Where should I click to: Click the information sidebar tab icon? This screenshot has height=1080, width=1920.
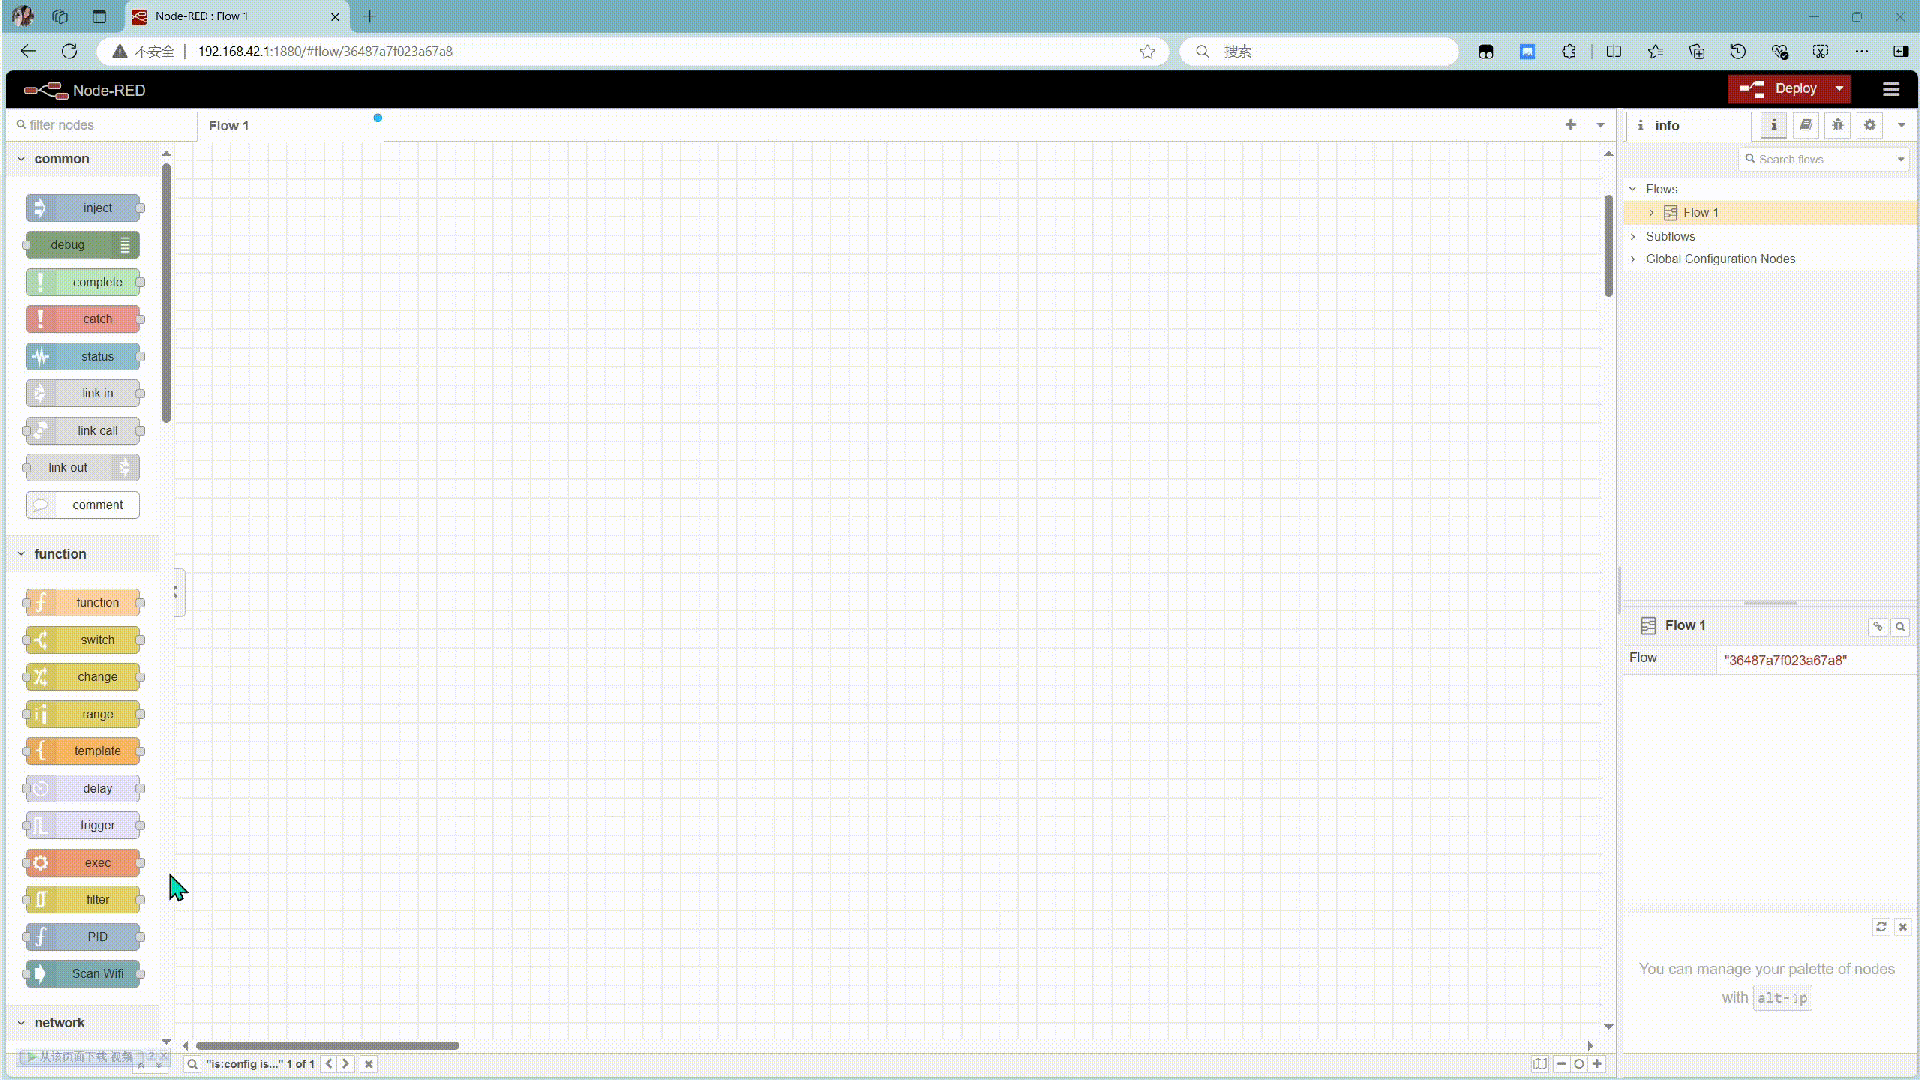(1773, 125)
